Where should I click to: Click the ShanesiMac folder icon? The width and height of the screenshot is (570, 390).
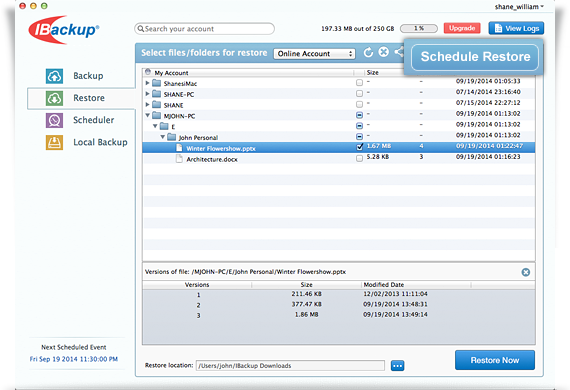coord(157,83)
